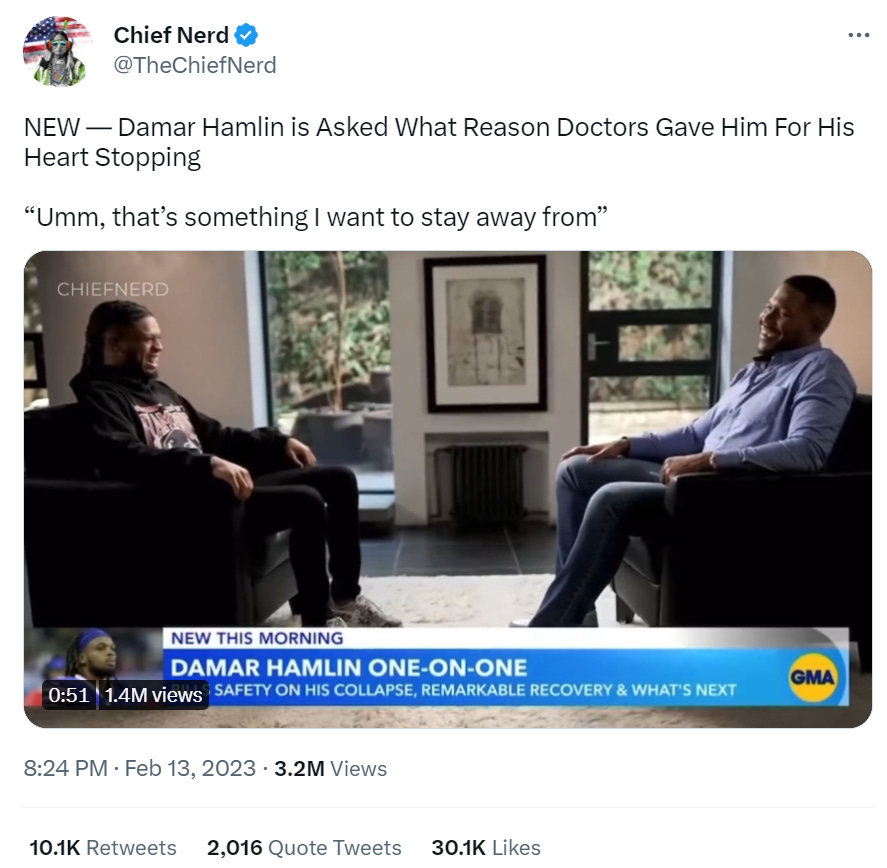
Task: Open the 2,016 Quote Tweets list
Action: pos(304,848)
